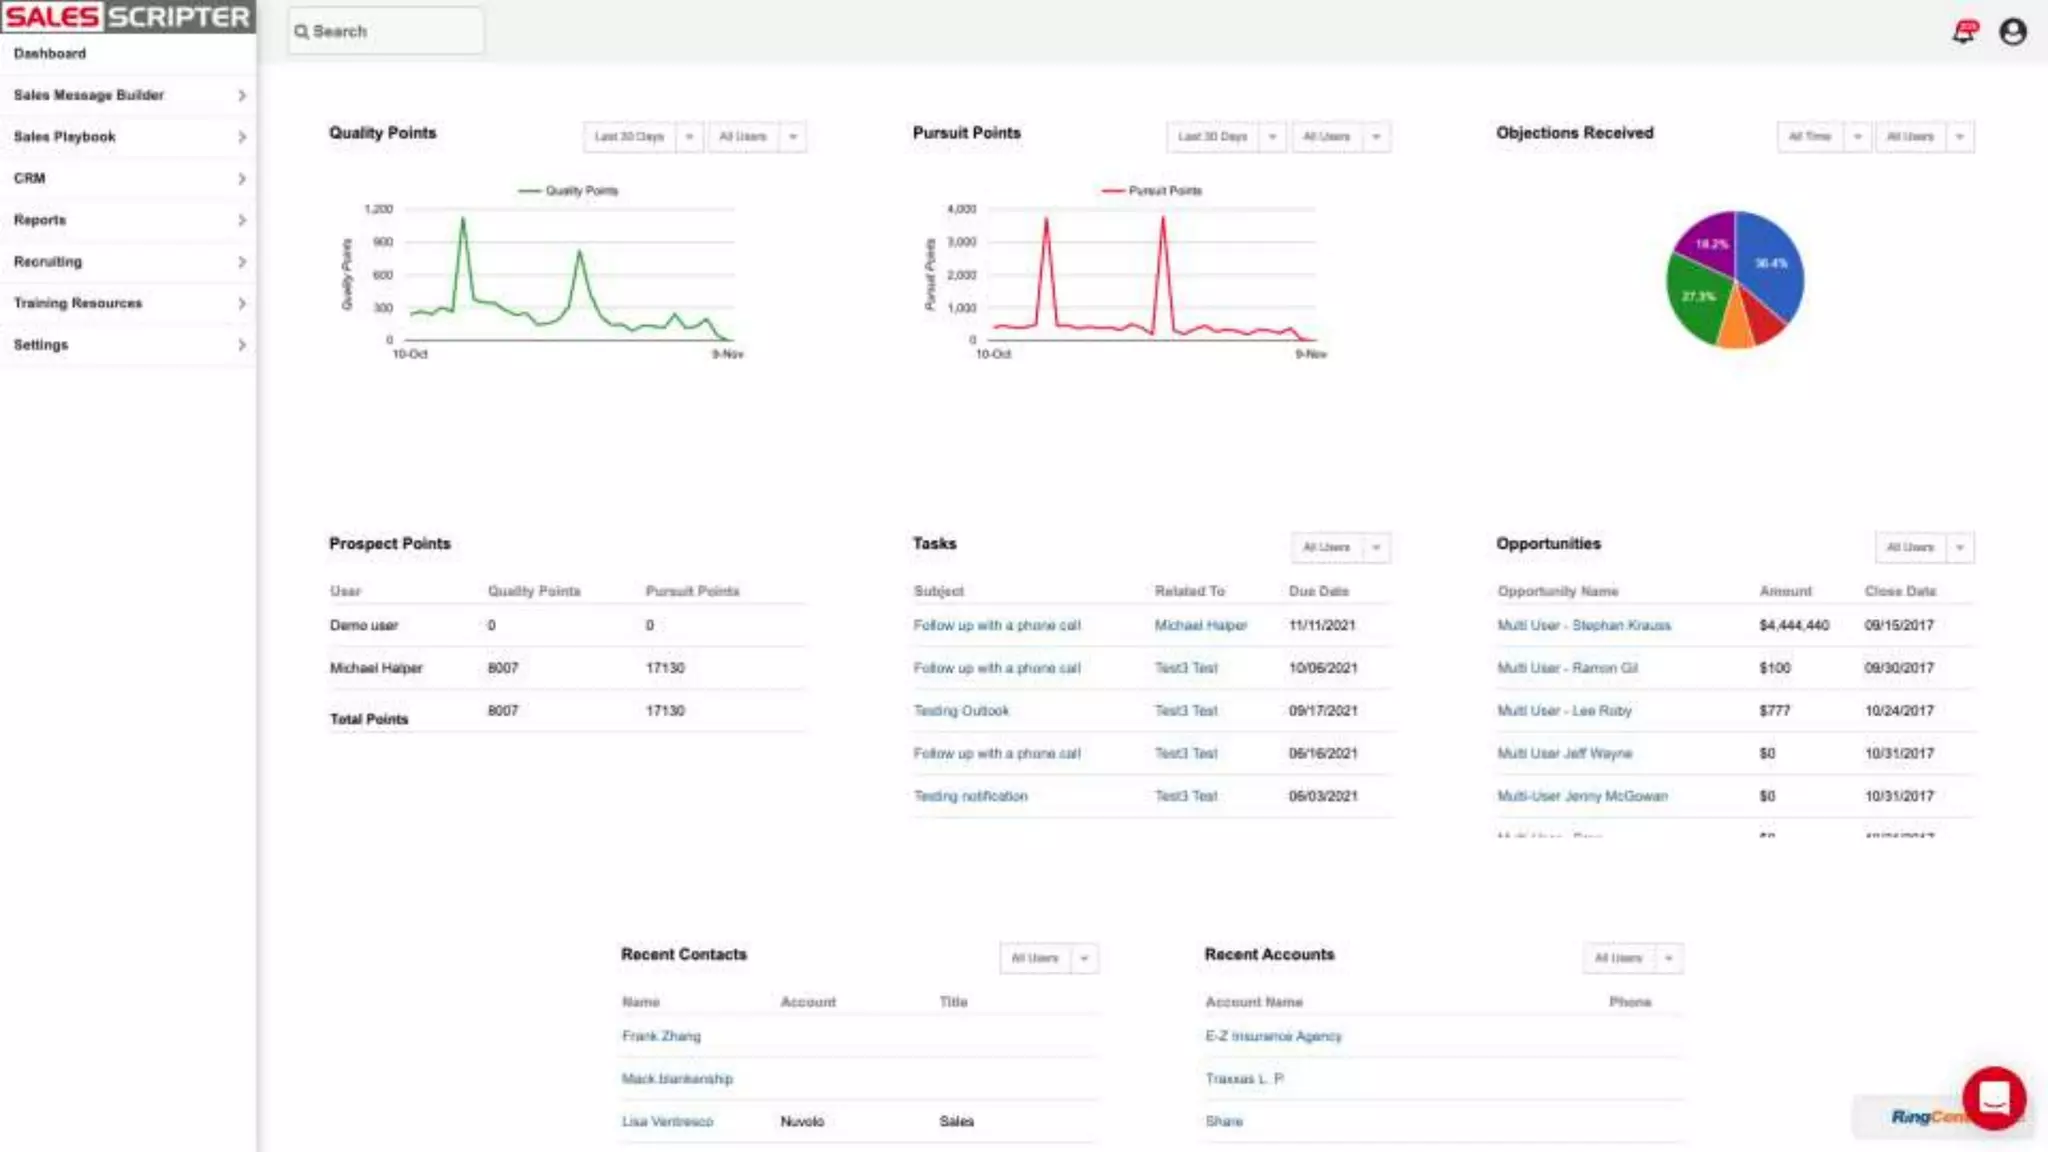
Task: Expand the CRM menu chevron
Action: point(242,179)
